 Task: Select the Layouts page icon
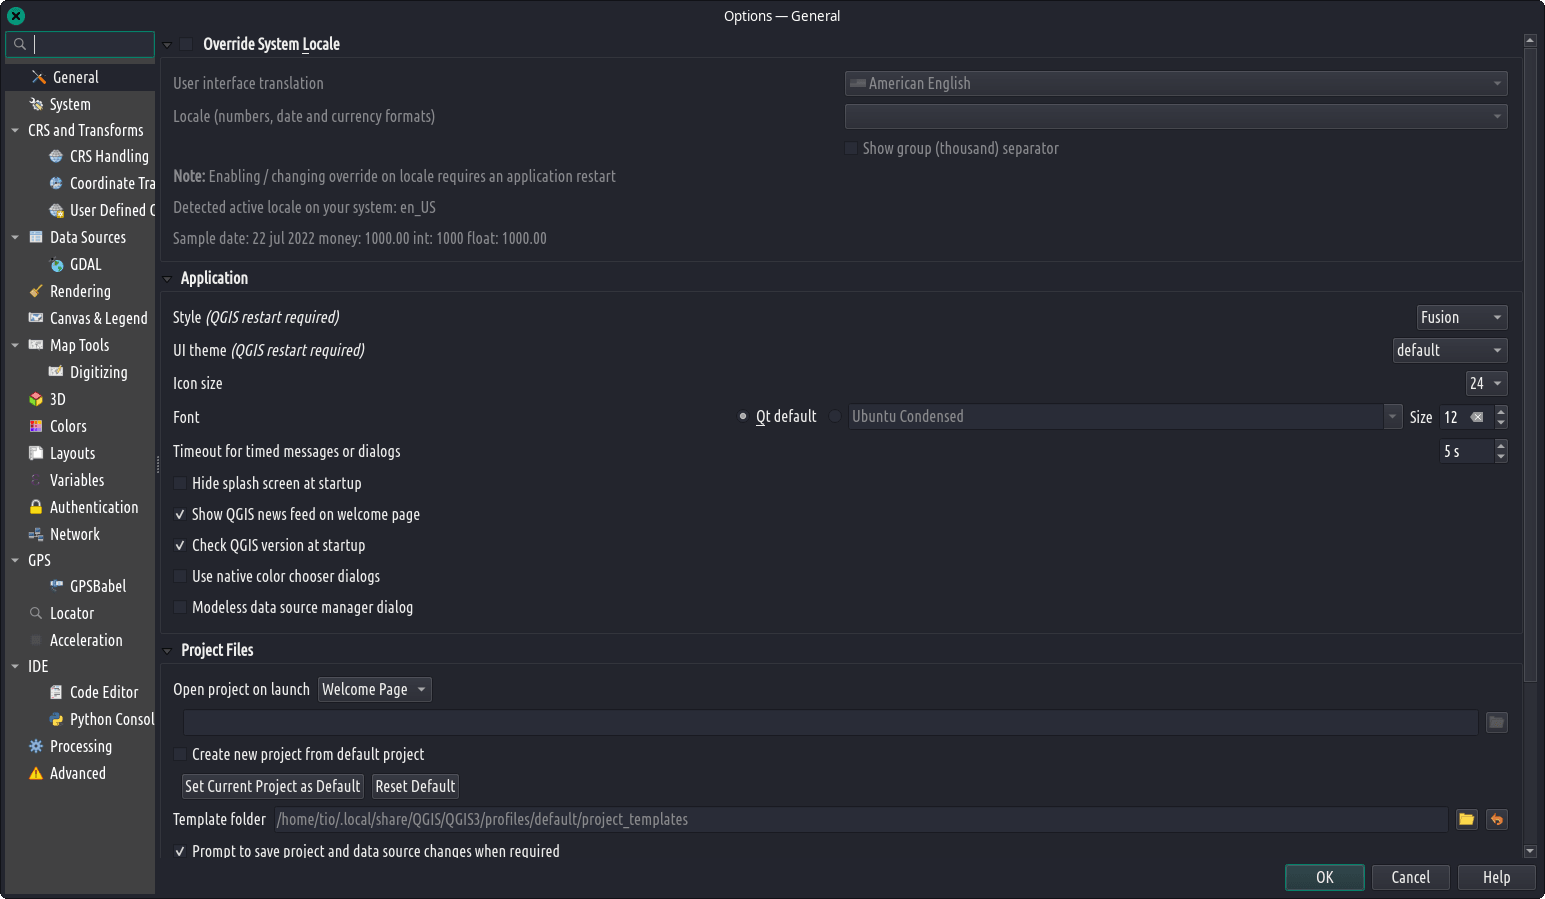[x=36, y=453]
